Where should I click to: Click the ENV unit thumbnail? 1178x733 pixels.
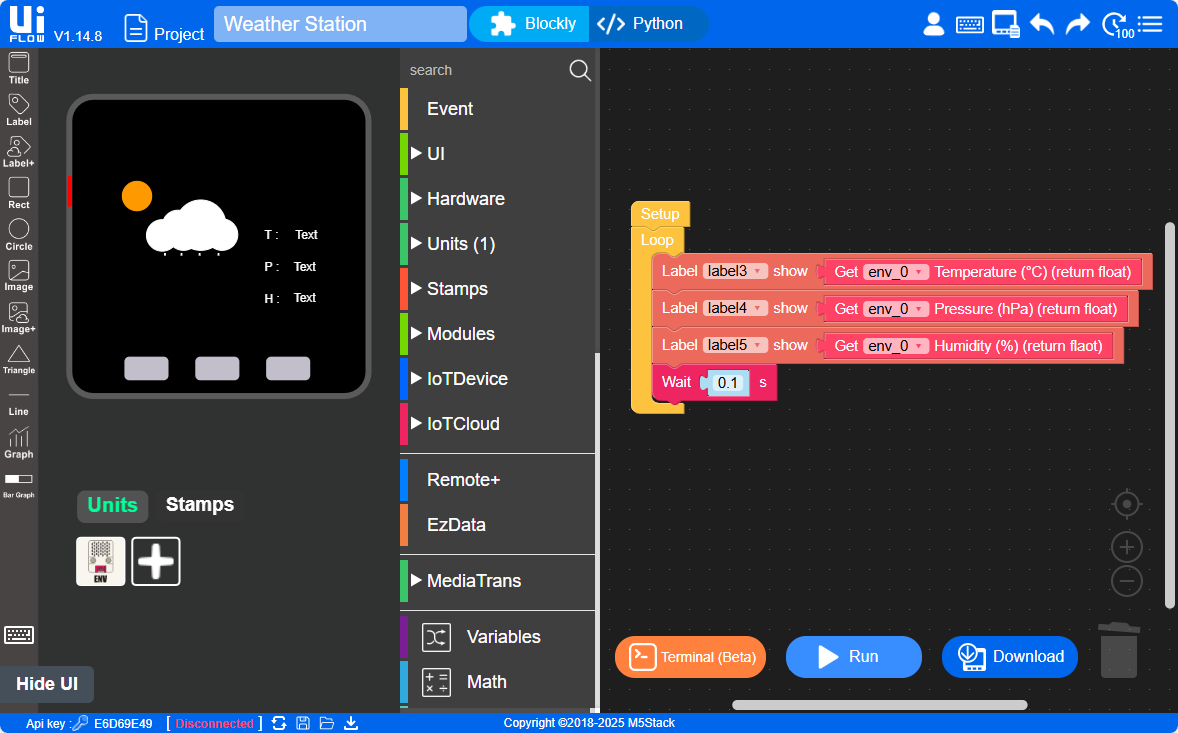pyautogui.click(x=101, y=561)
